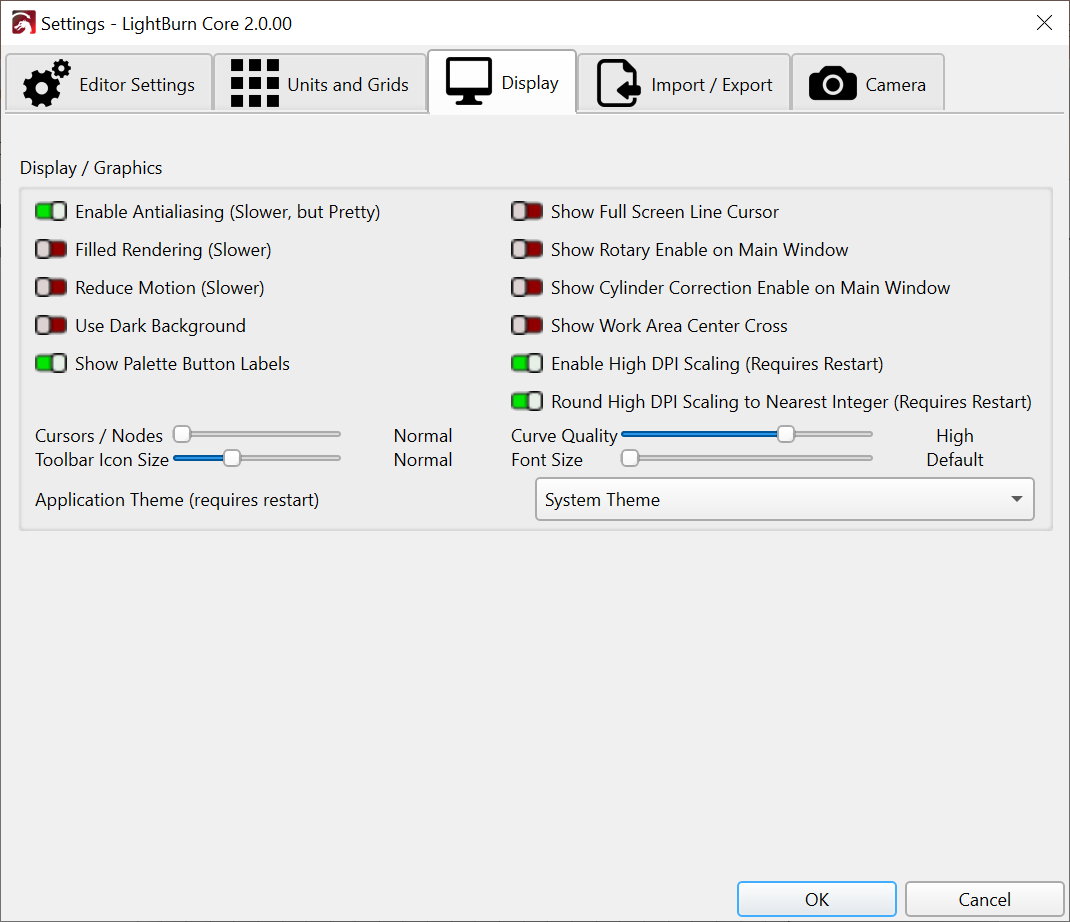
Task: Turn on Filled Rendering toggle
Action: tap(51, 250)
